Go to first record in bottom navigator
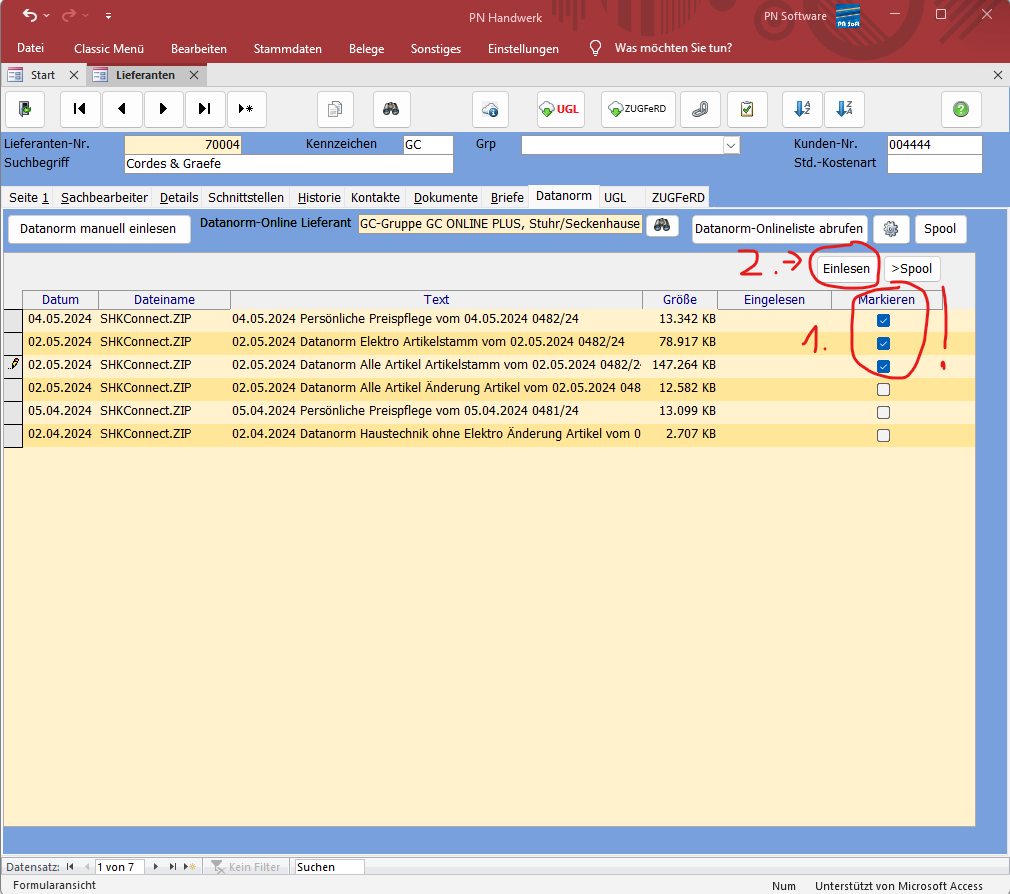Image resolution: width=1010 pixels, height=894 pixels. click(70, 867)
